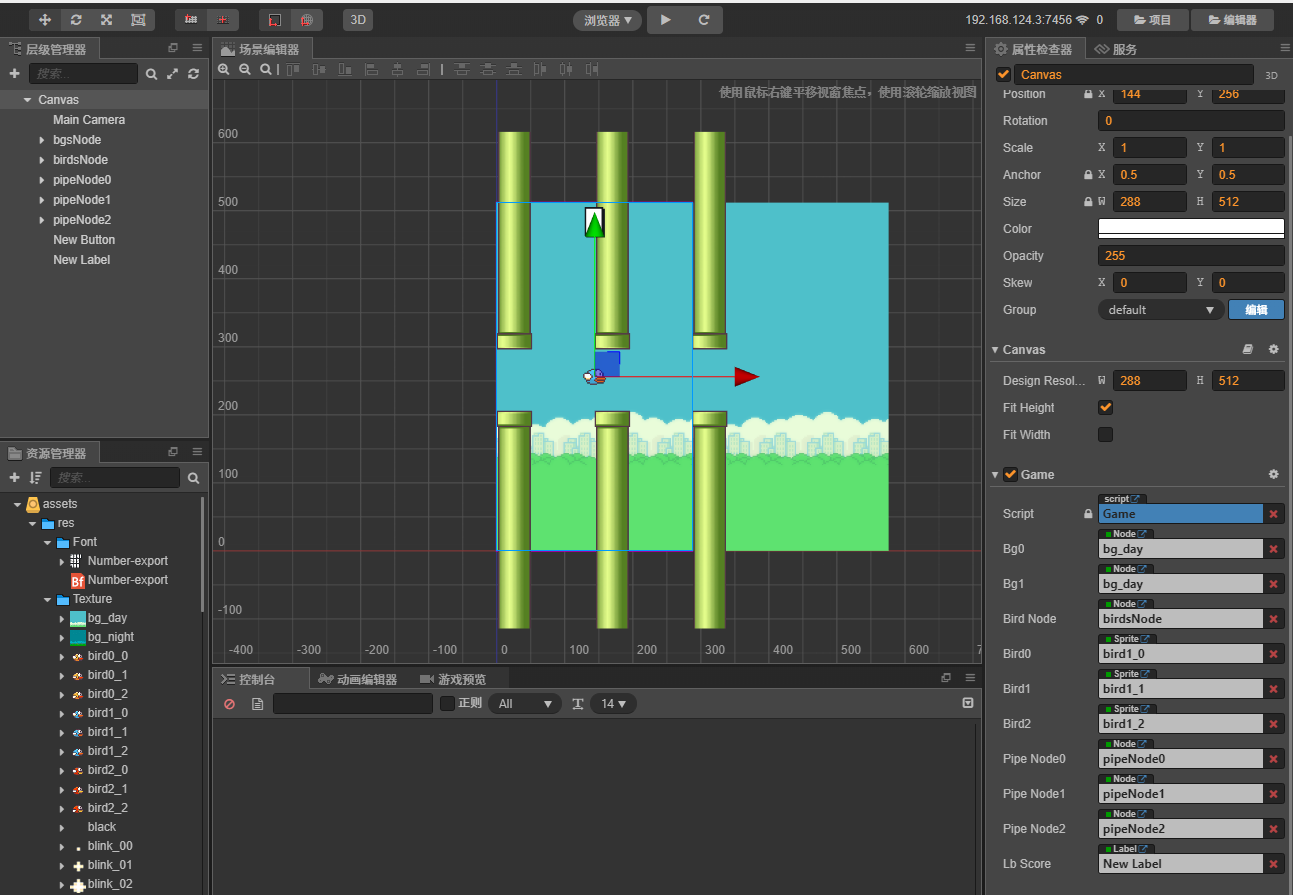This screenshot has width=1293, height=895.
Task: Click the asset sort order icon
Action: coord(36,478)
